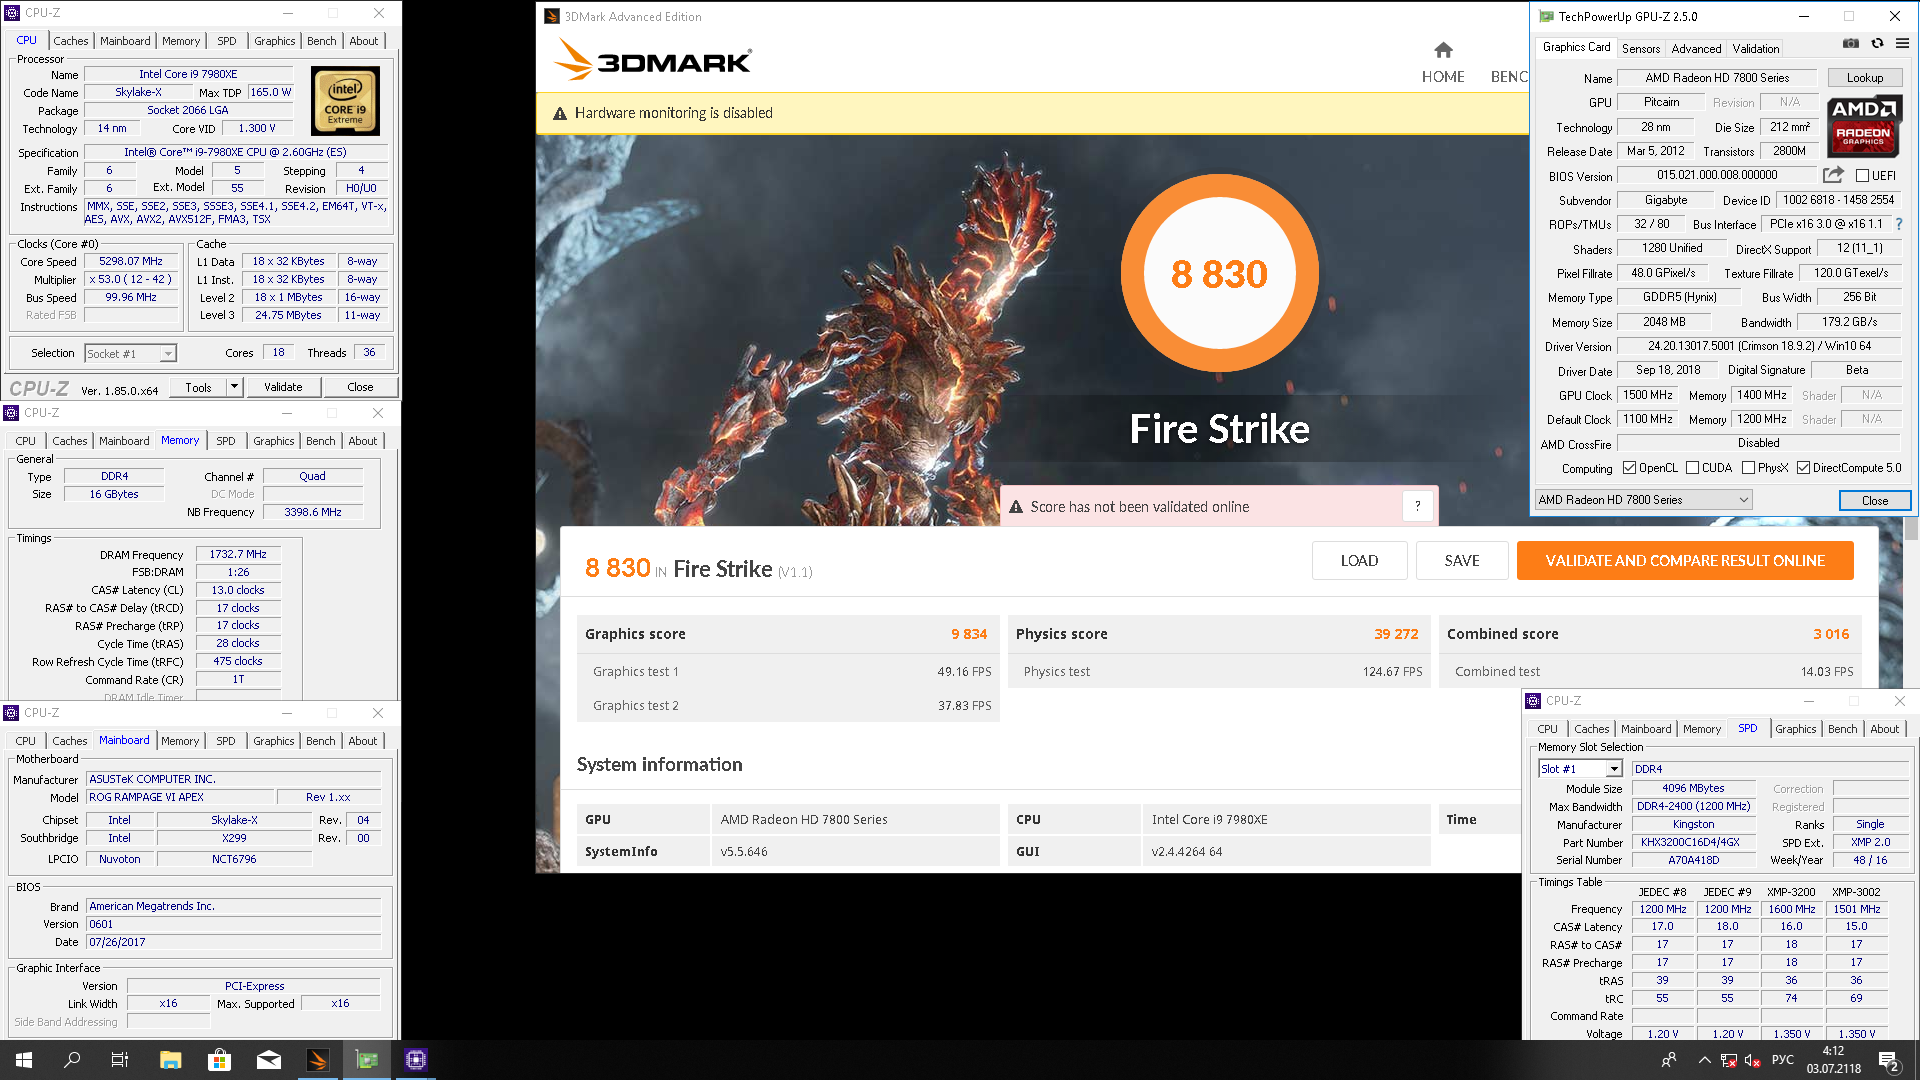Switch to 3DMark via taskbar icon
The width and height of the screenshot is (1920, 1080).
318,1060
